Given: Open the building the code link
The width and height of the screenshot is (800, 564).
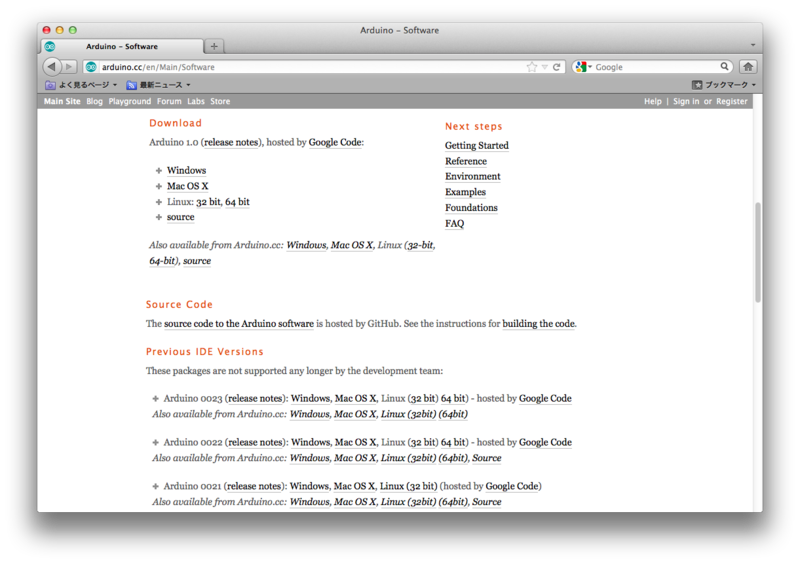Looking at the screenshot, I should pyautogui.click(x=539, y=324).
